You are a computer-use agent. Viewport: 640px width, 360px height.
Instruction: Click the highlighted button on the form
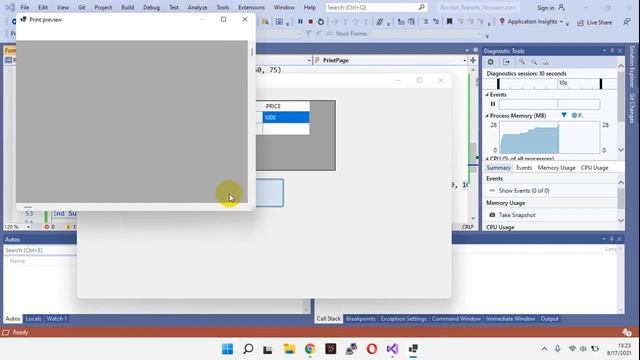coord(270,193)
